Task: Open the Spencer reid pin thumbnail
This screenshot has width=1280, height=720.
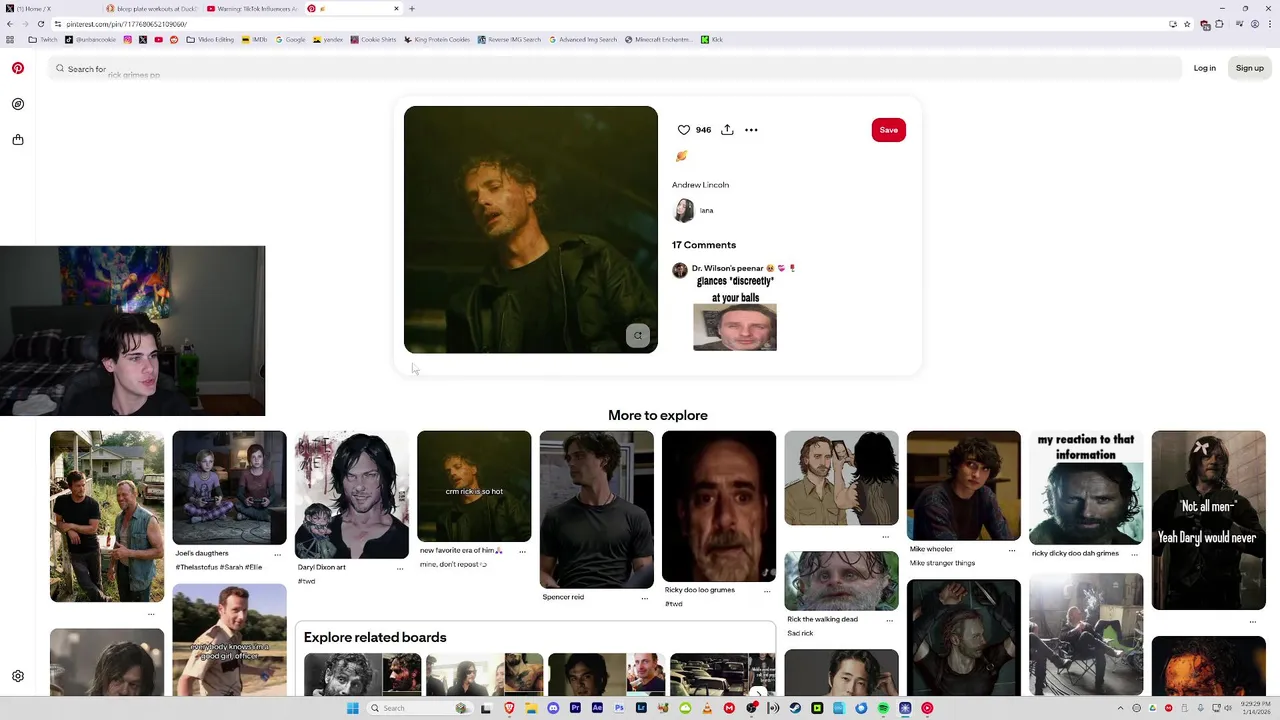Action: point(597,510)
